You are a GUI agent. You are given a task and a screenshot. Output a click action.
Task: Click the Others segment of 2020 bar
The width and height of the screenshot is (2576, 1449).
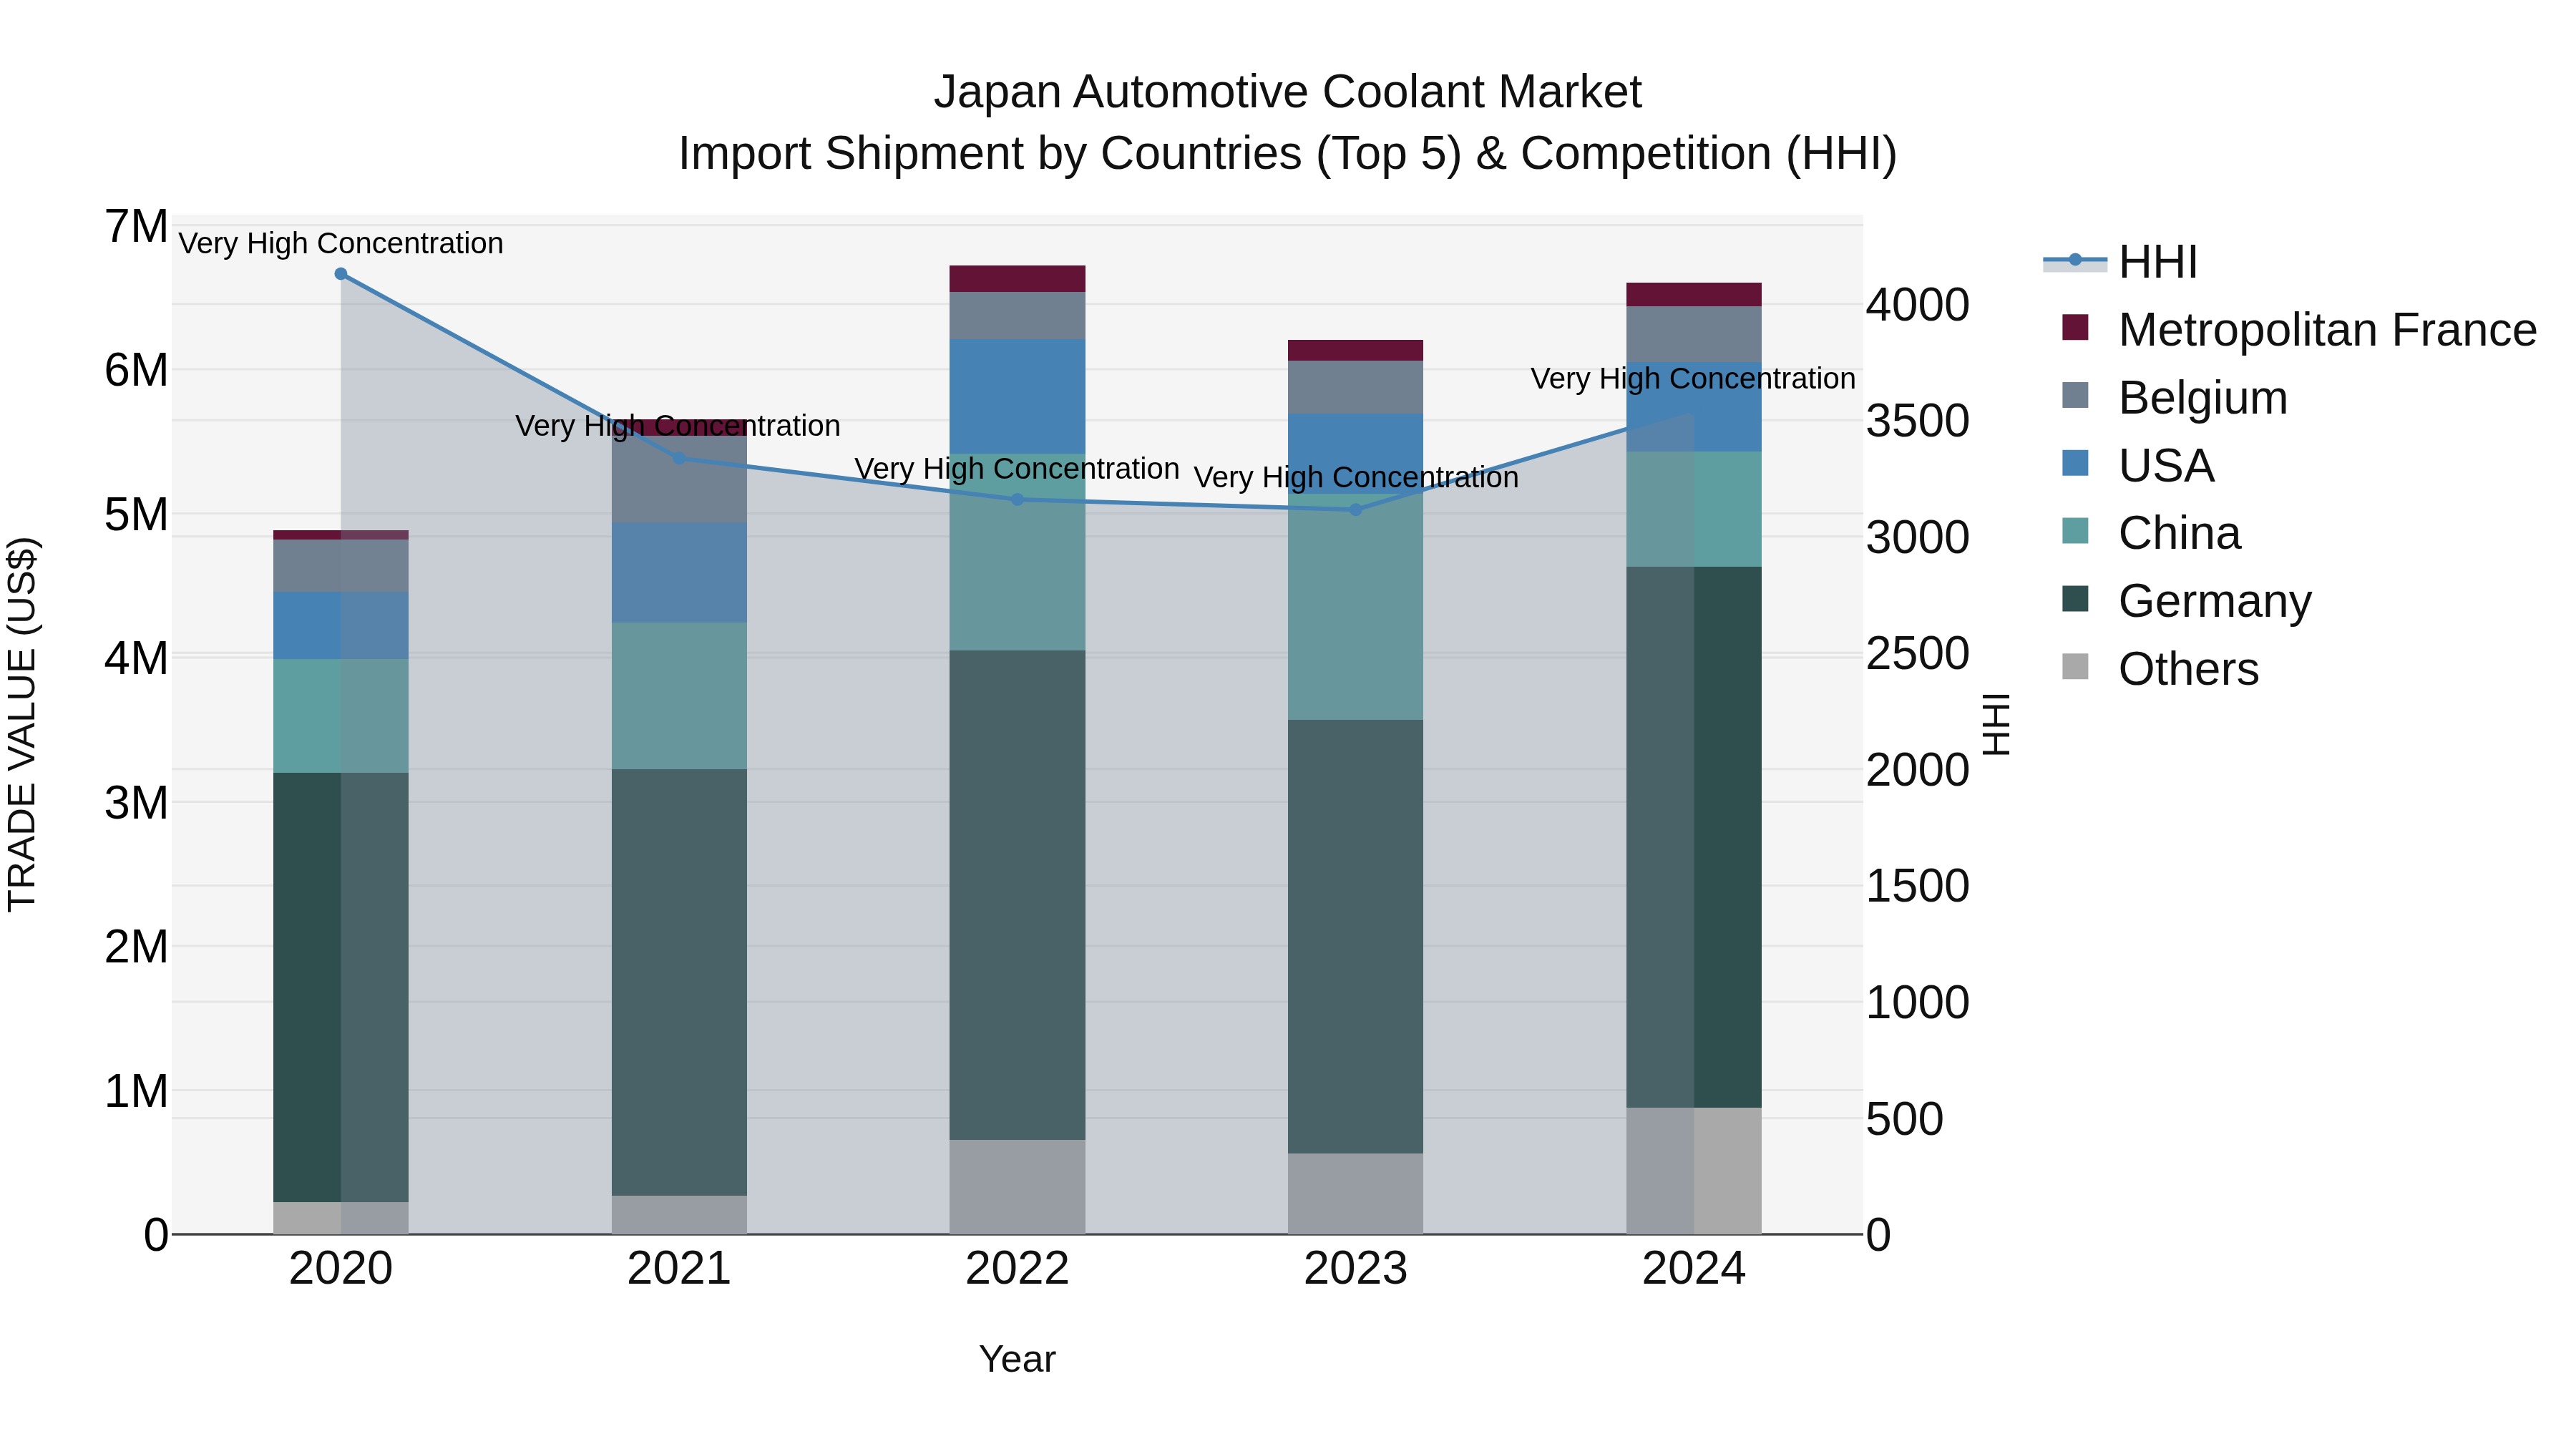pos(341,1219)
